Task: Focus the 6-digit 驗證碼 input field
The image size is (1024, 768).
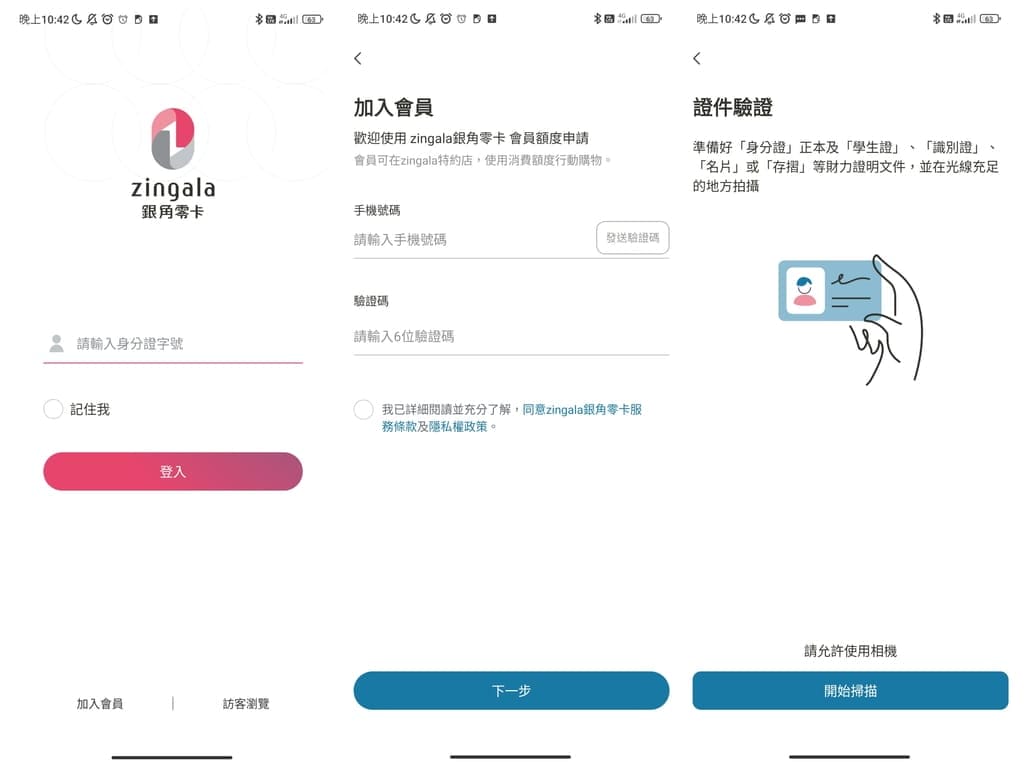Action: click(x=511, y=336)
